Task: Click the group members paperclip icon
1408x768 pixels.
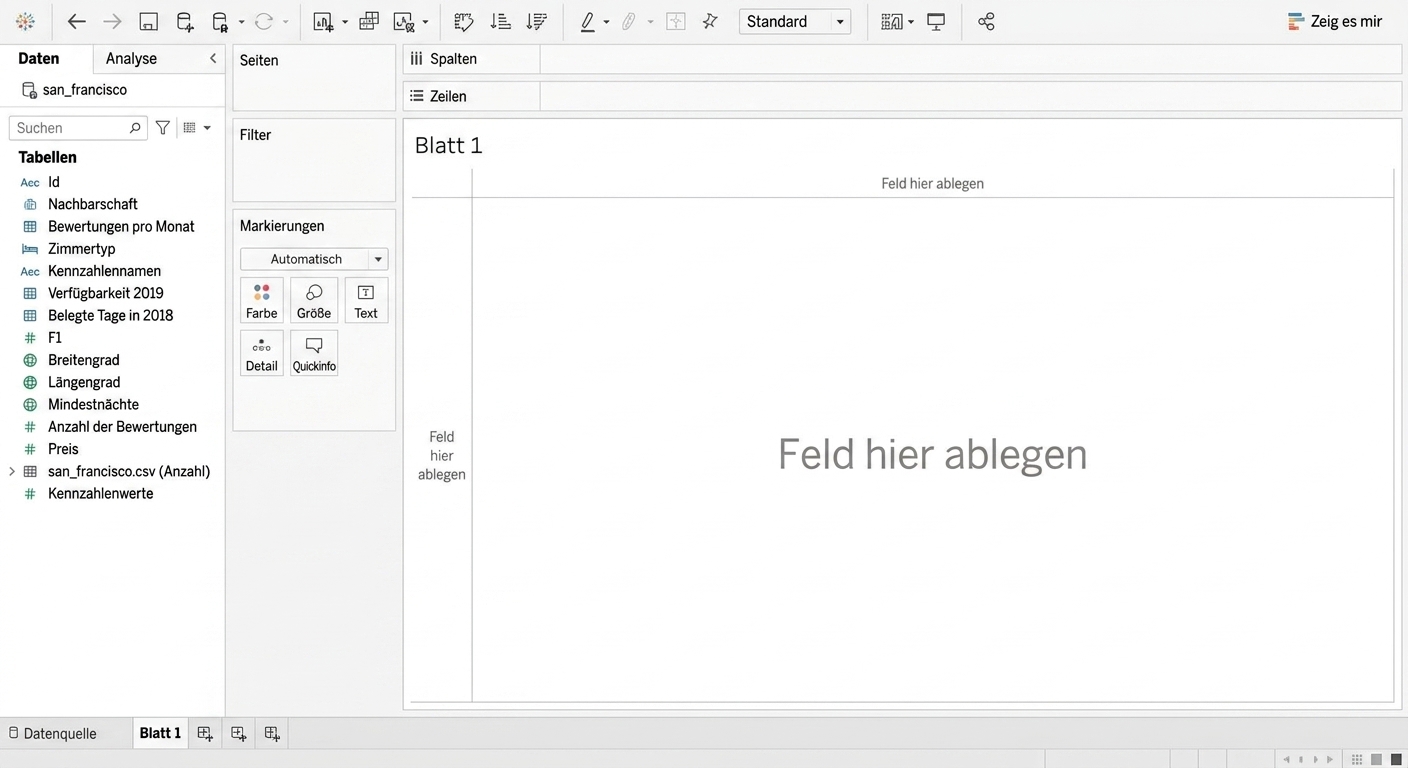Action: pos(629,21)
